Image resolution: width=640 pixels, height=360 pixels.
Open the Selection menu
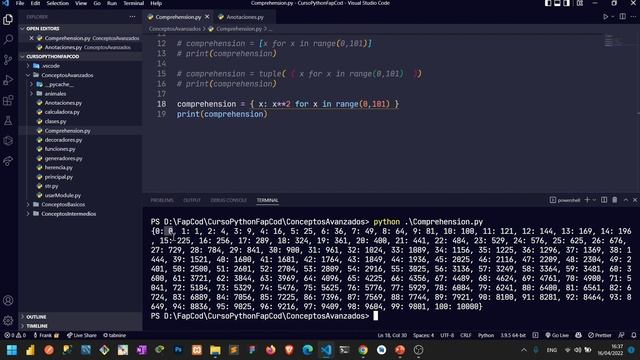[58, 3]
